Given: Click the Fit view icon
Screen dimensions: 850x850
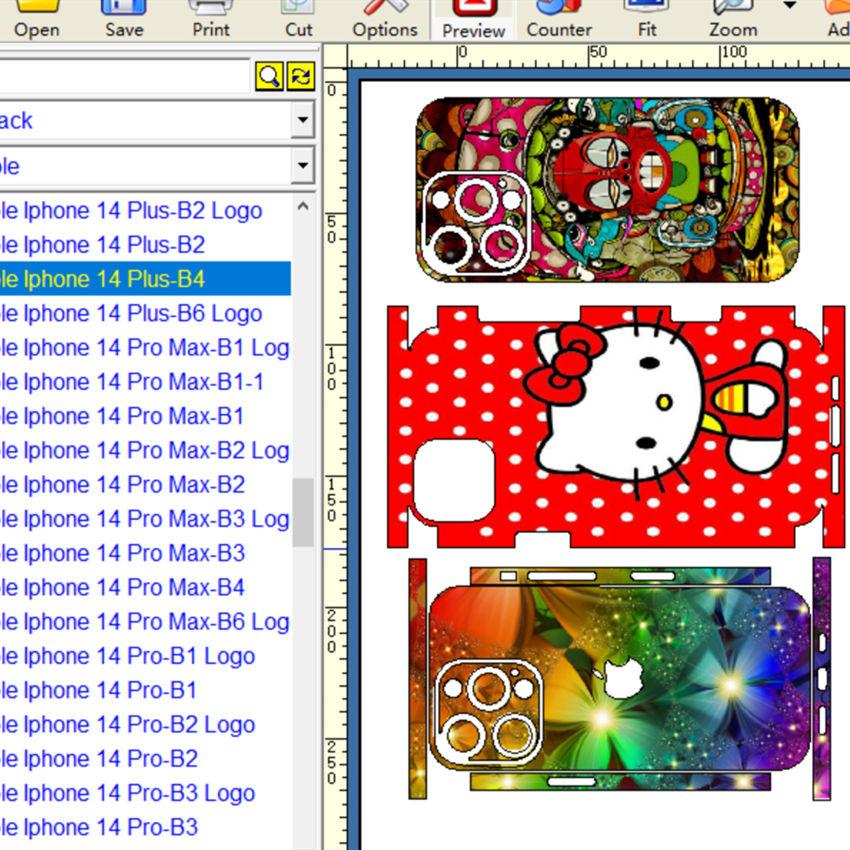Looking at the screenshot, I should coord(647,19).
